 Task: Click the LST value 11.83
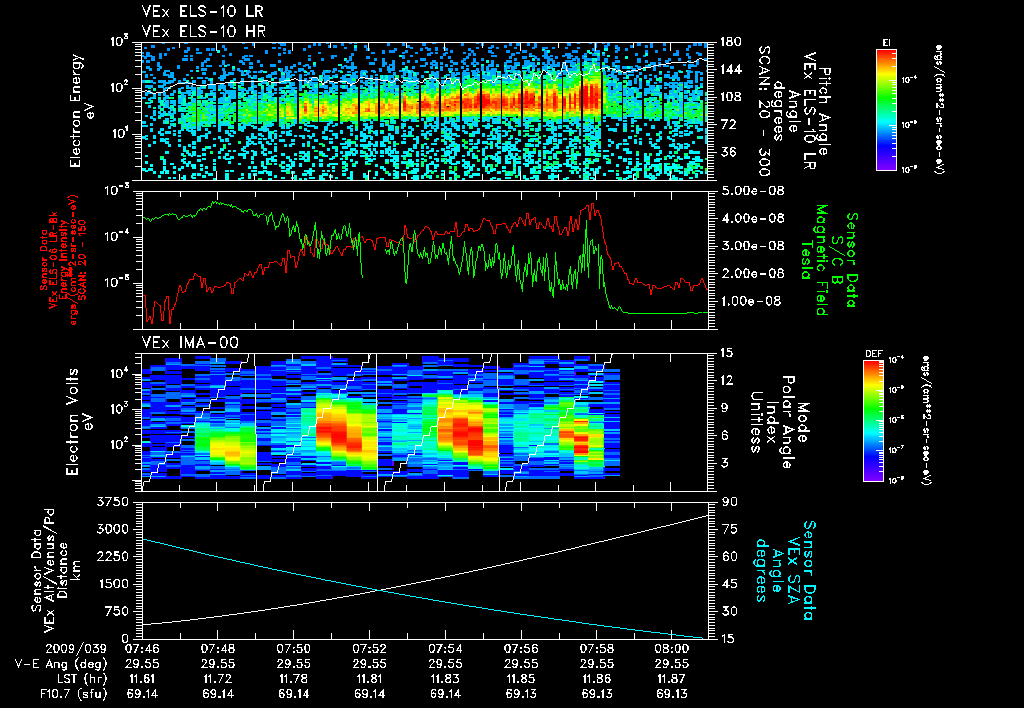pos(445,679)
